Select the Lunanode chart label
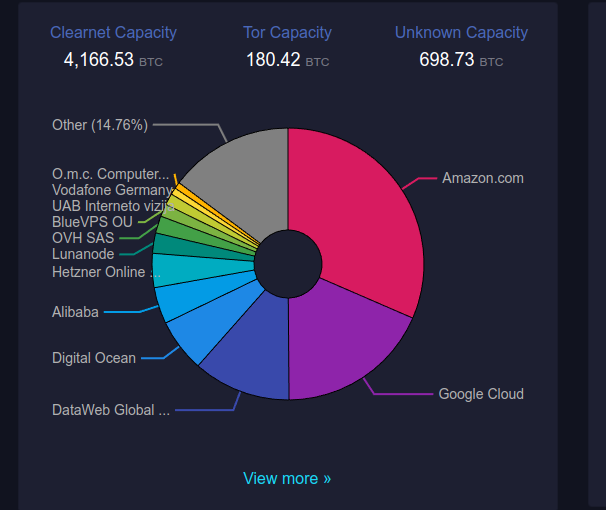 83,254
